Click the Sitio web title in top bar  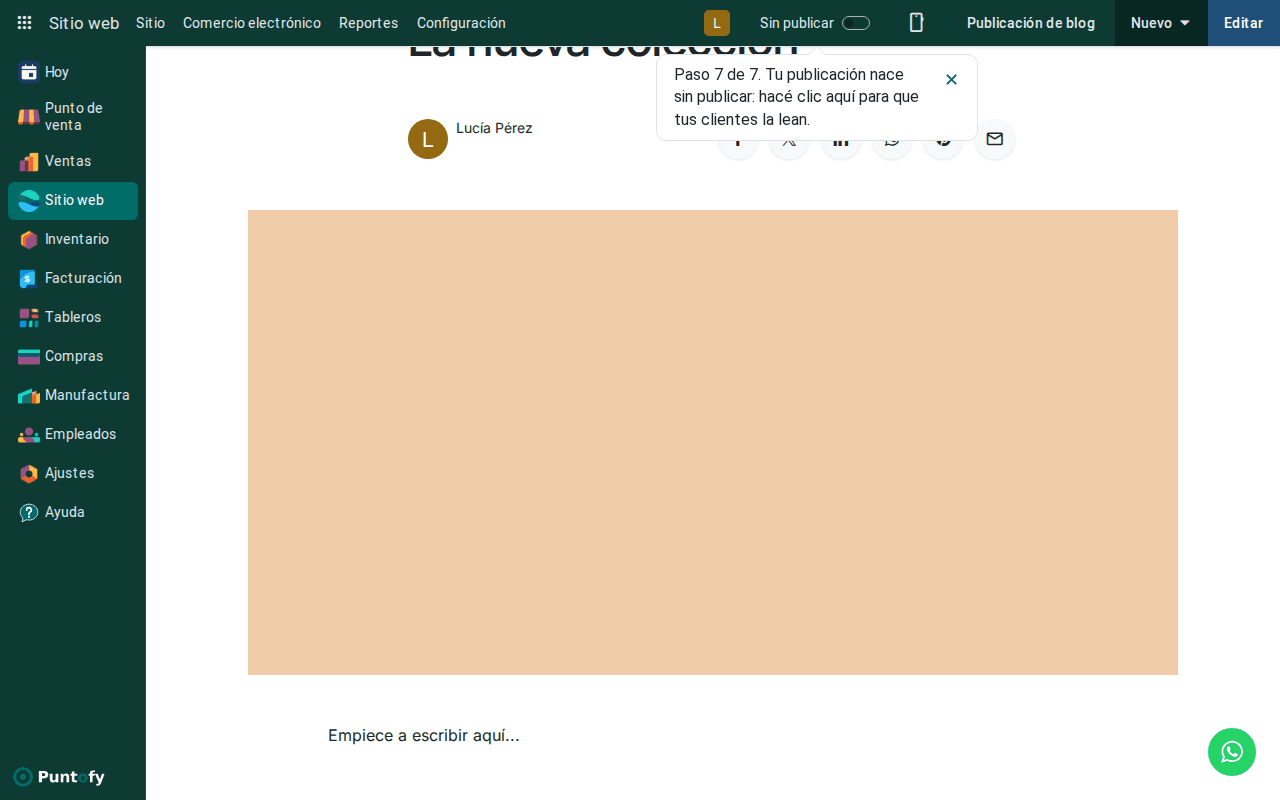[84, 23]
